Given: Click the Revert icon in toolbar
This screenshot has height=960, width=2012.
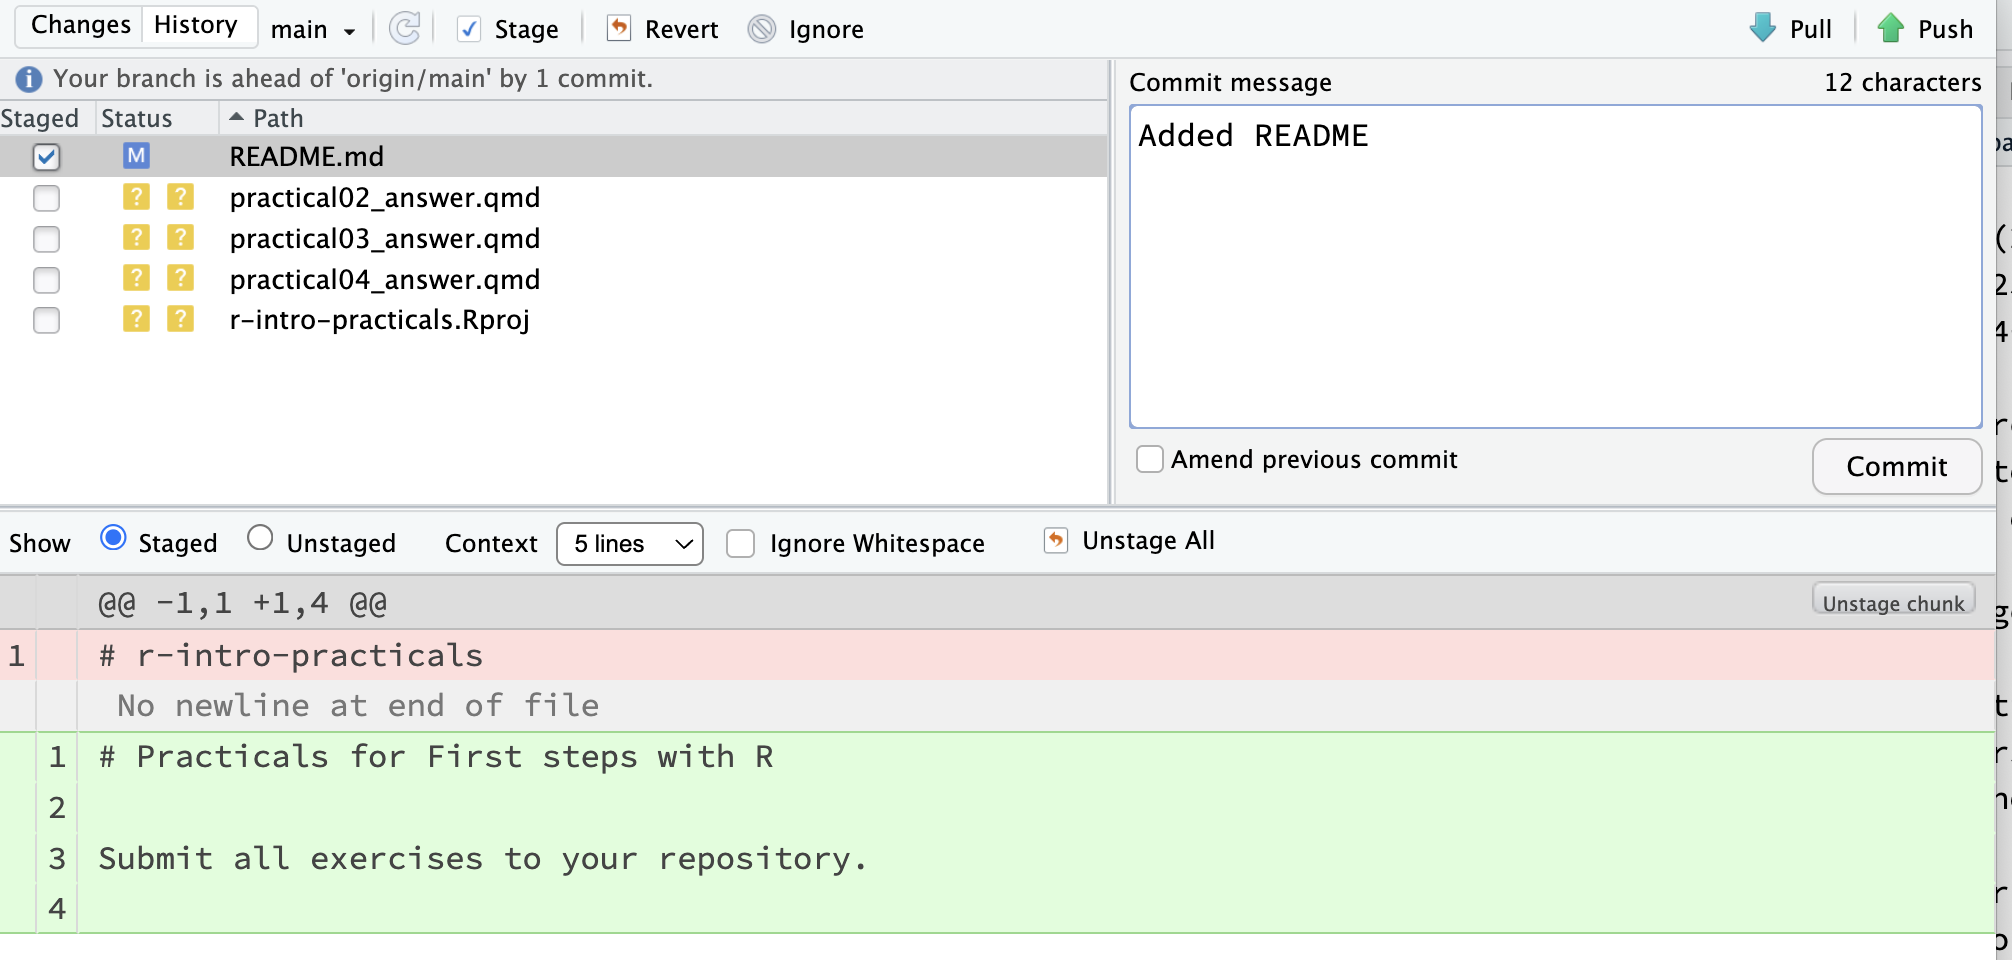Looking at the screenshot, I should click(619, 29).
